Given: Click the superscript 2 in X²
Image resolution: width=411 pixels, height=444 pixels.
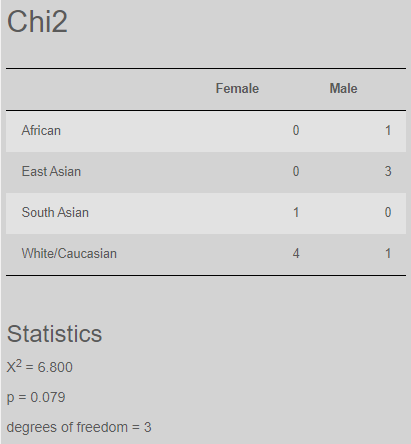Looking at the screenshot, I should [x=19, y=363].
